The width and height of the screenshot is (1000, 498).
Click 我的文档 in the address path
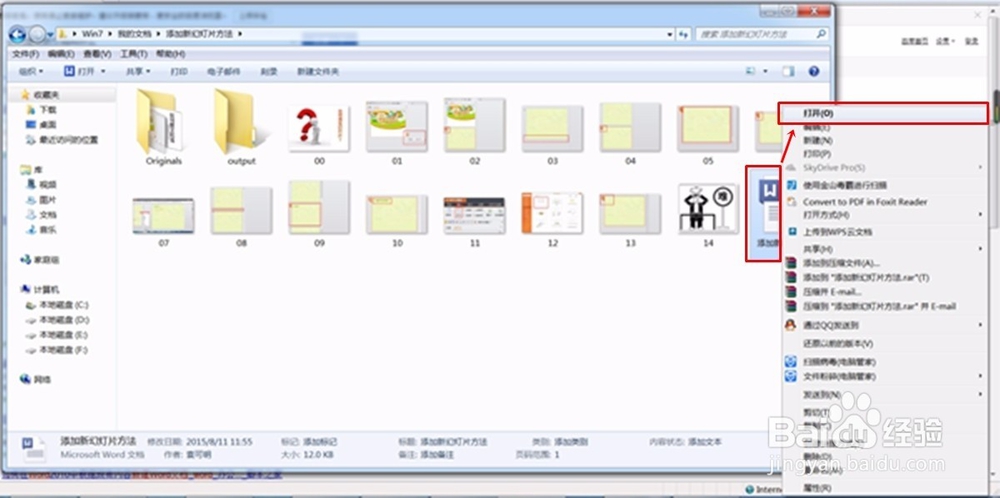point(134,33)
